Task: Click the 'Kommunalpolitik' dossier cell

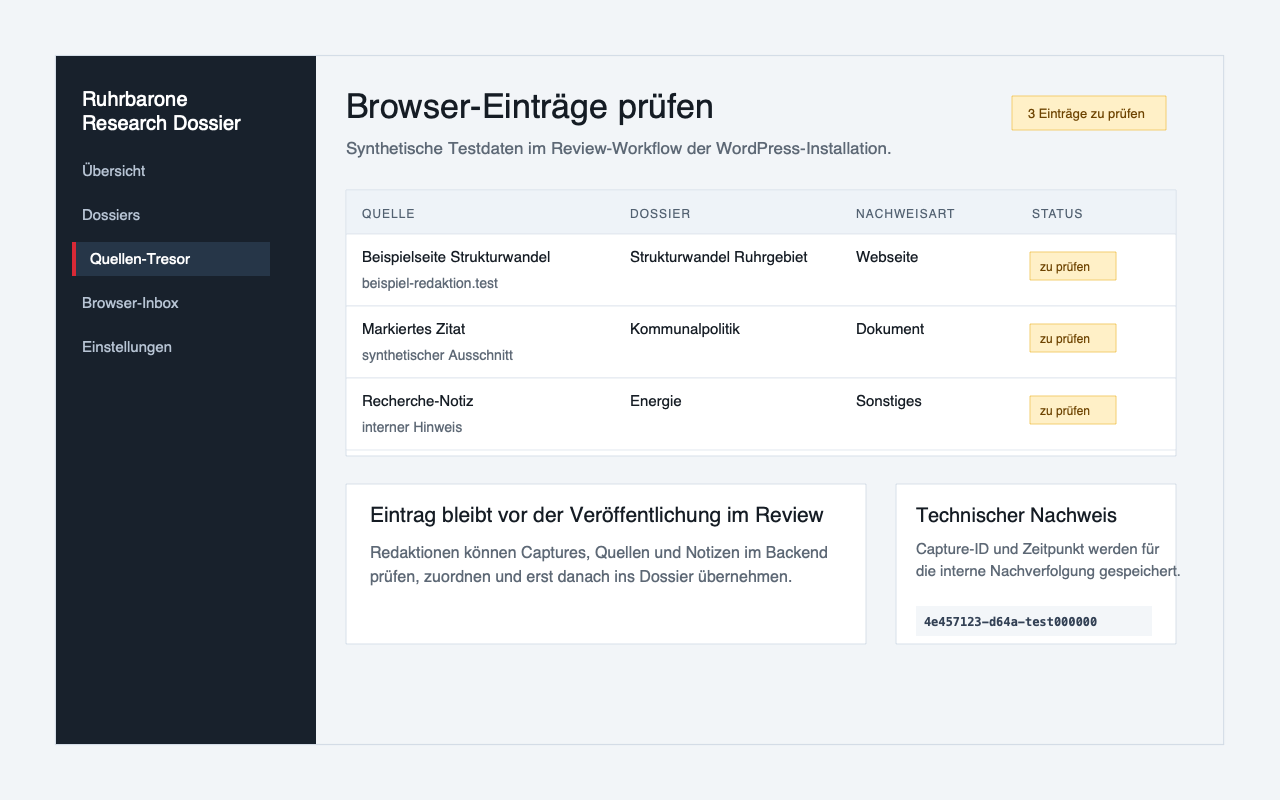Action: coord(685,329)
